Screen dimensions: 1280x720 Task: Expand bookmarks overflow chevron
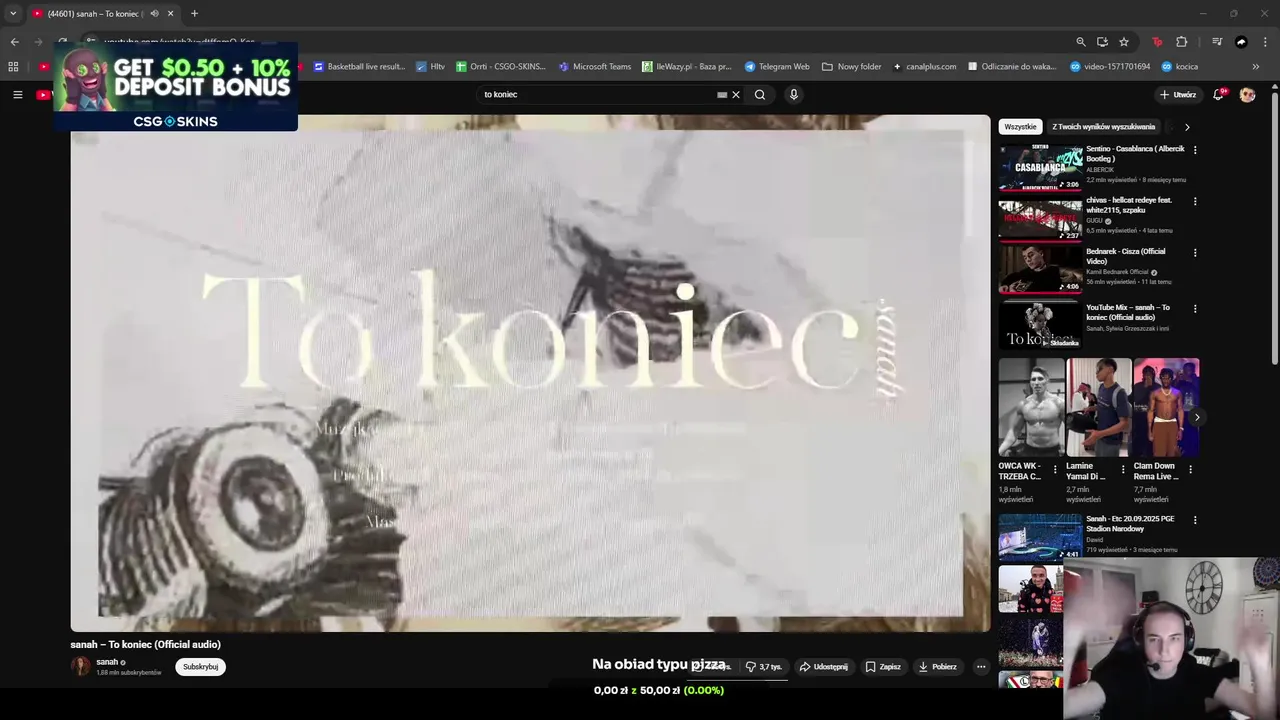pos(1256,67)
